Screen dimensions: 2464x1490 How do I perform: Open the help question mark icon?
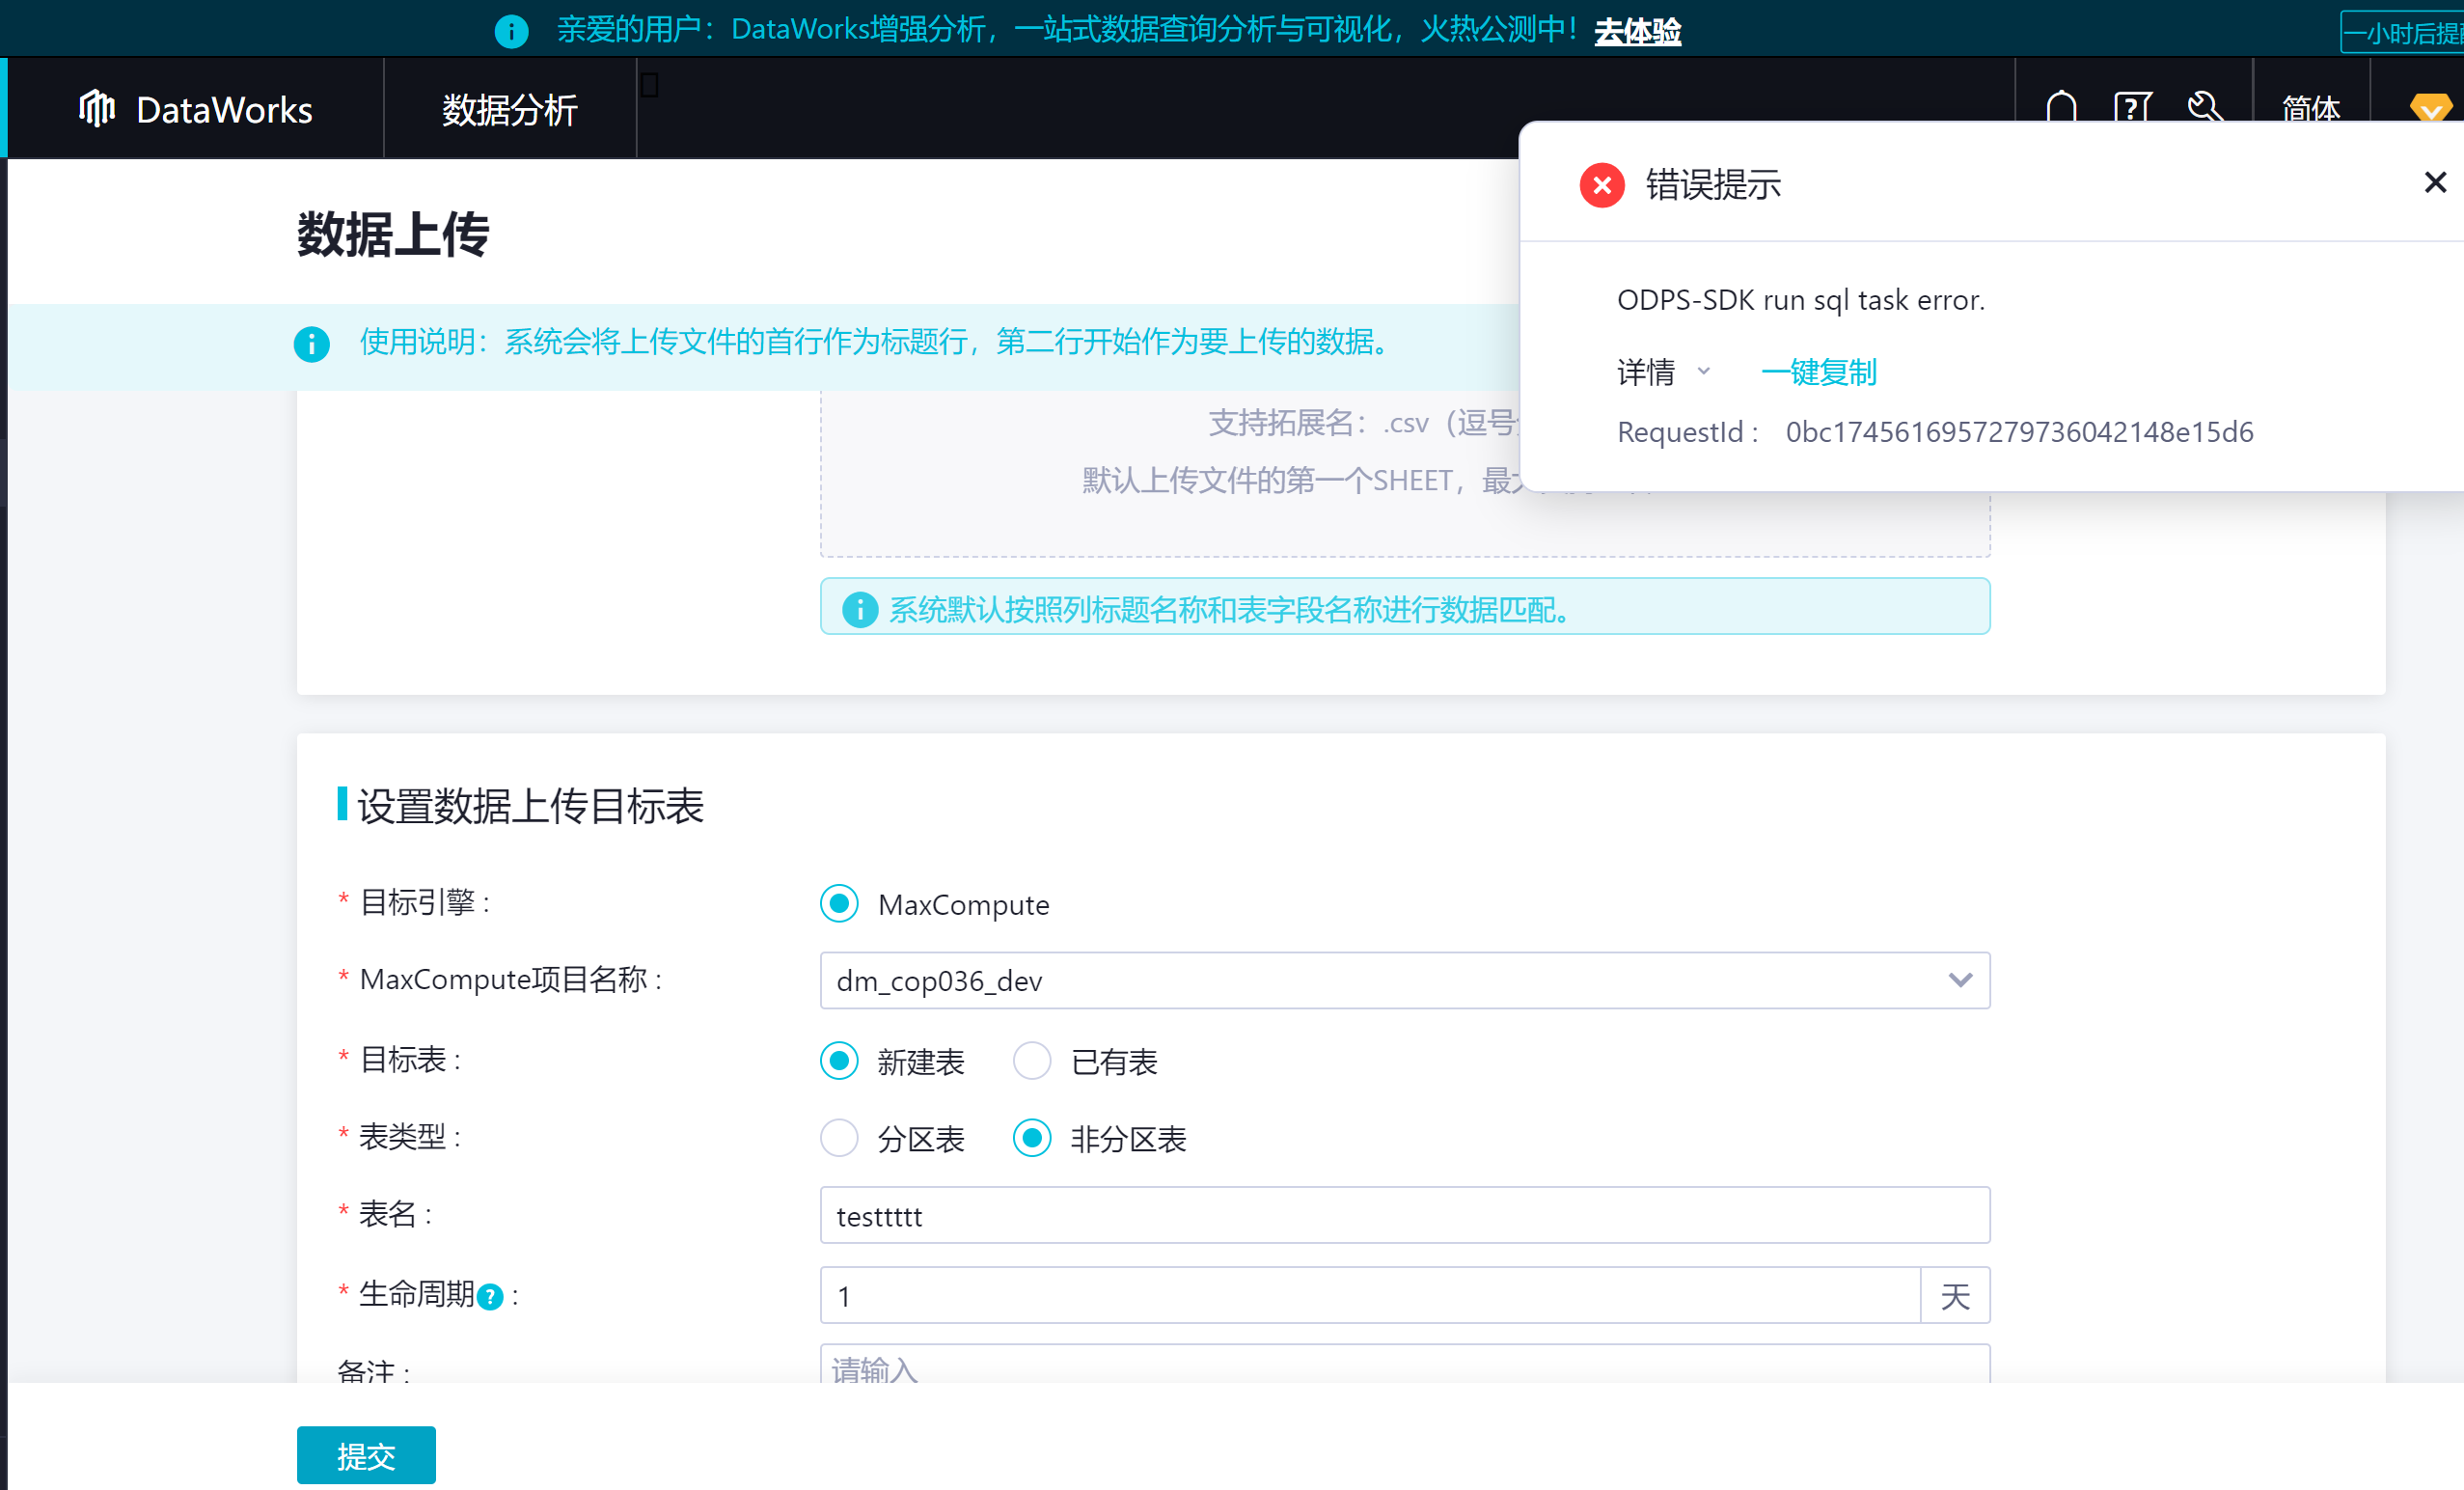point(2132,106)
